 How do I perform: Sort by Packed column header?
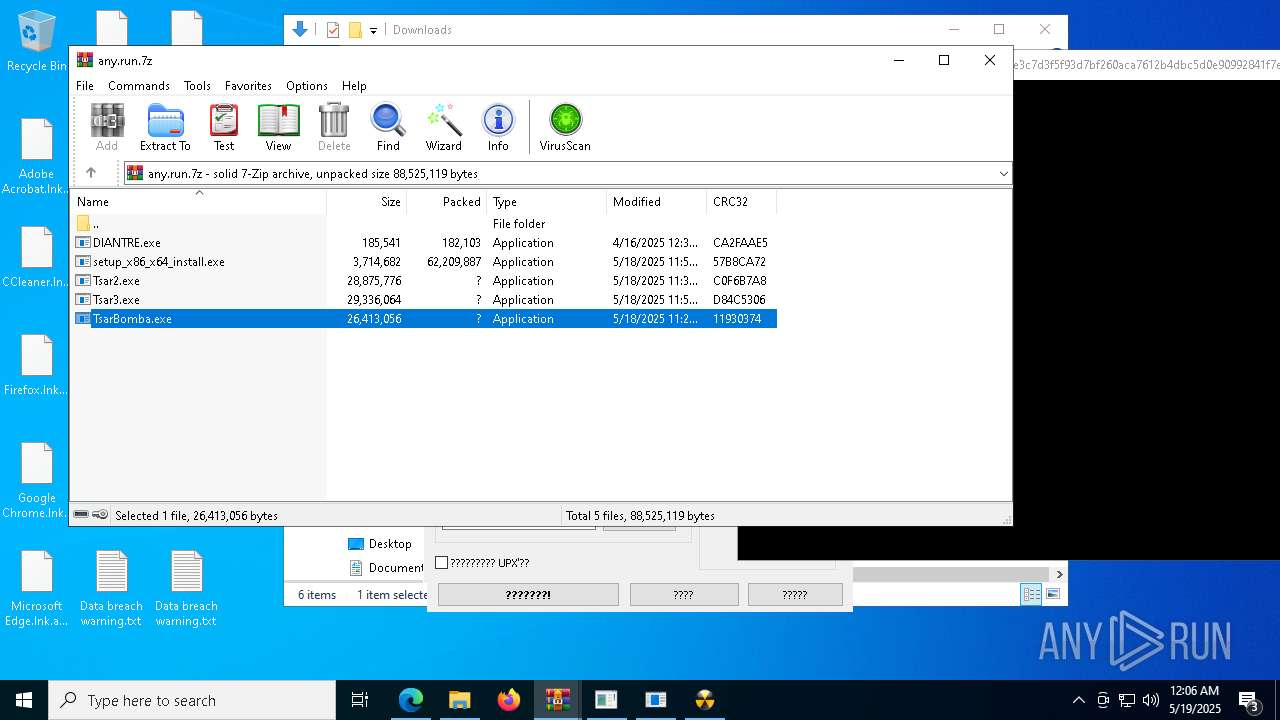point(446,202)
